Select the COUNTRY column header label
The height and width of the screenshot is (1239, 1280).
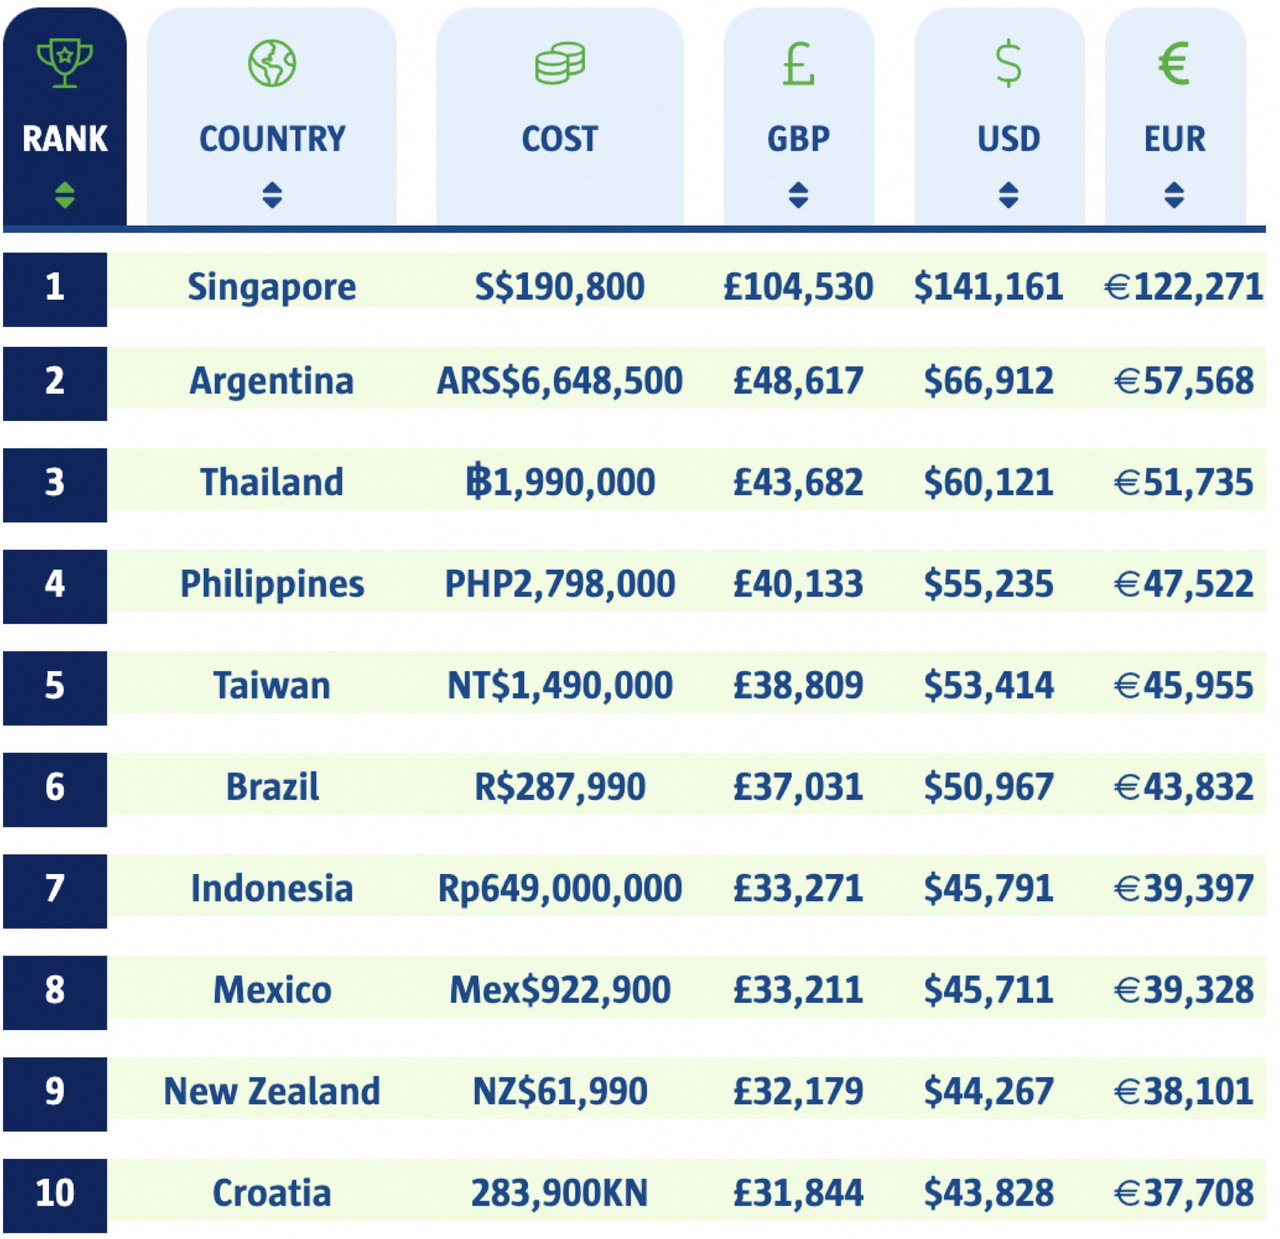click(272, 138)
